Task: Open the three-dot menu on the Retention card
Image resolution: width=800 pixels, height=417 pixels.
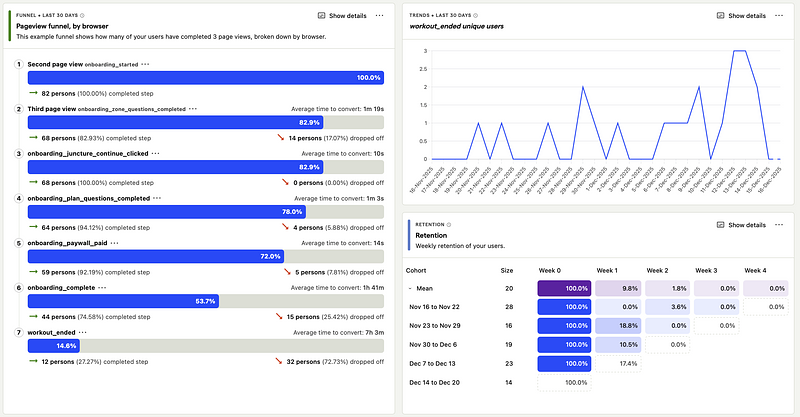Action: tap(778, 225)
